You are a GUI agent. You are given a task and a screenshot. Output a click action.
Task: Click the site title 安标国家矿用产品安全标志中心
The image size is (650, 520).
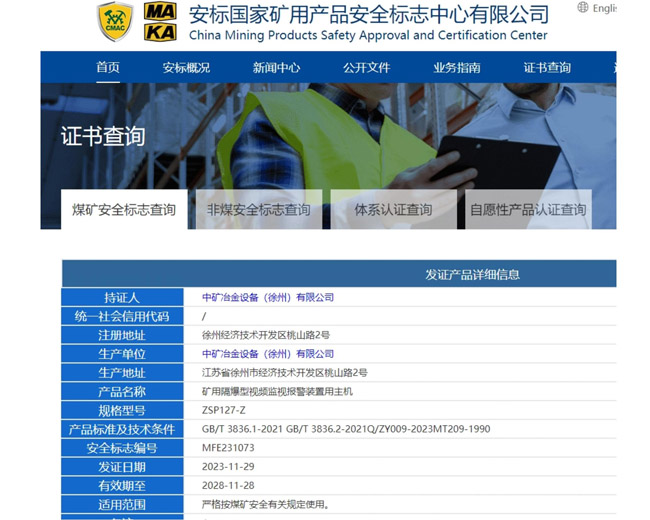pos(368,14)
